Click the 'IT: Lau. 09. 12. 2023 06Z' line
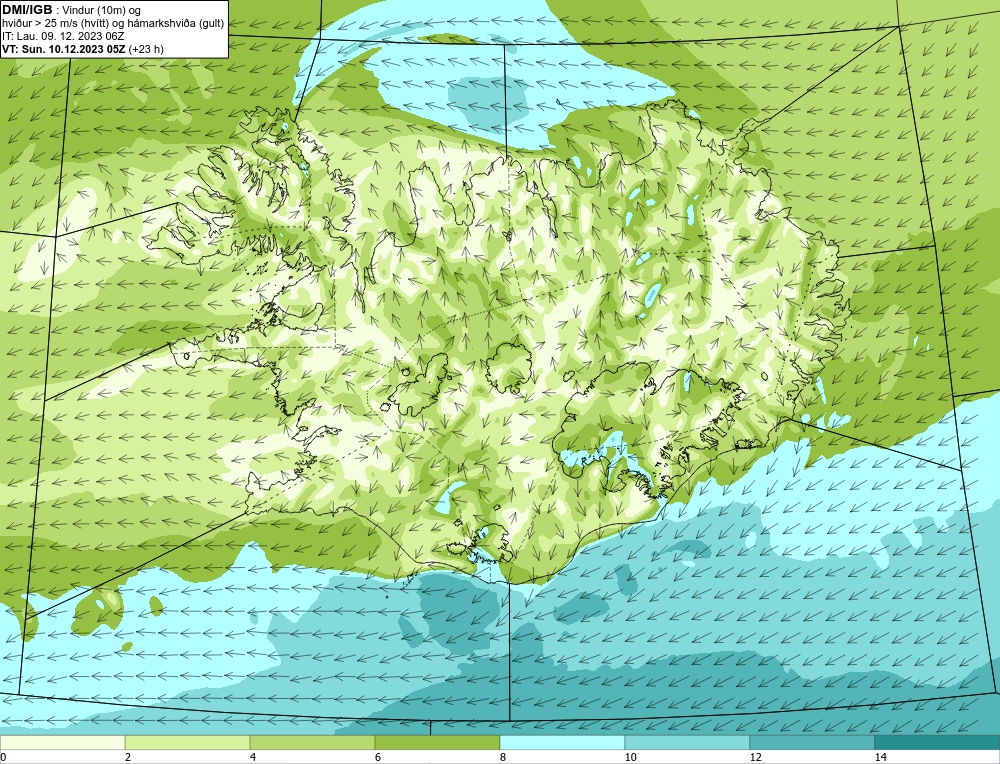 (x=62, y=36)
